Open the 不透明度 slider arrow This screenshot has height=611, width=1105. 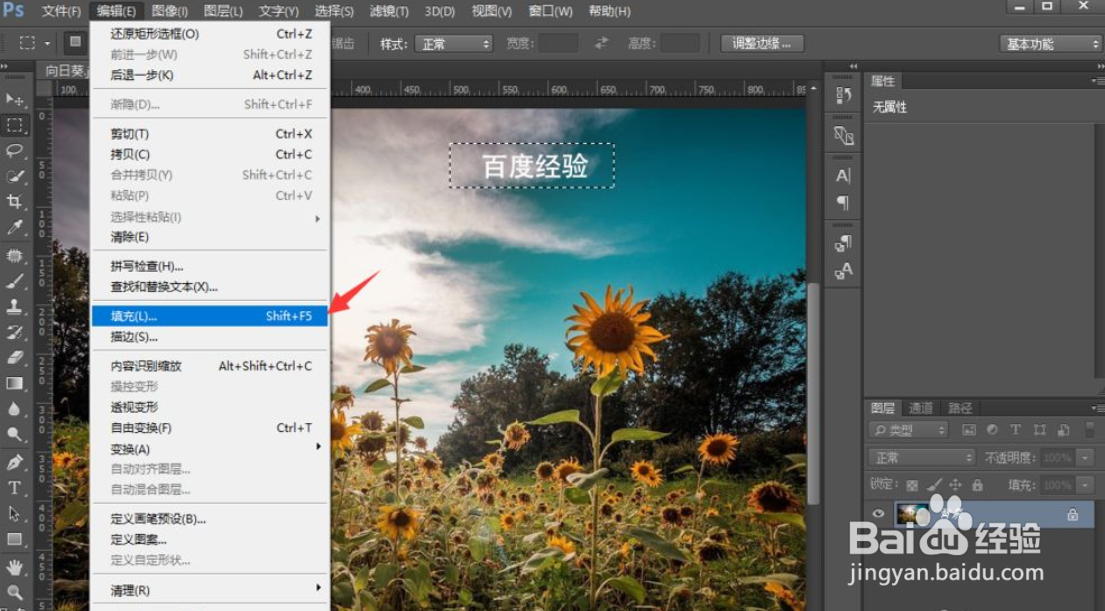point(1085,458)
